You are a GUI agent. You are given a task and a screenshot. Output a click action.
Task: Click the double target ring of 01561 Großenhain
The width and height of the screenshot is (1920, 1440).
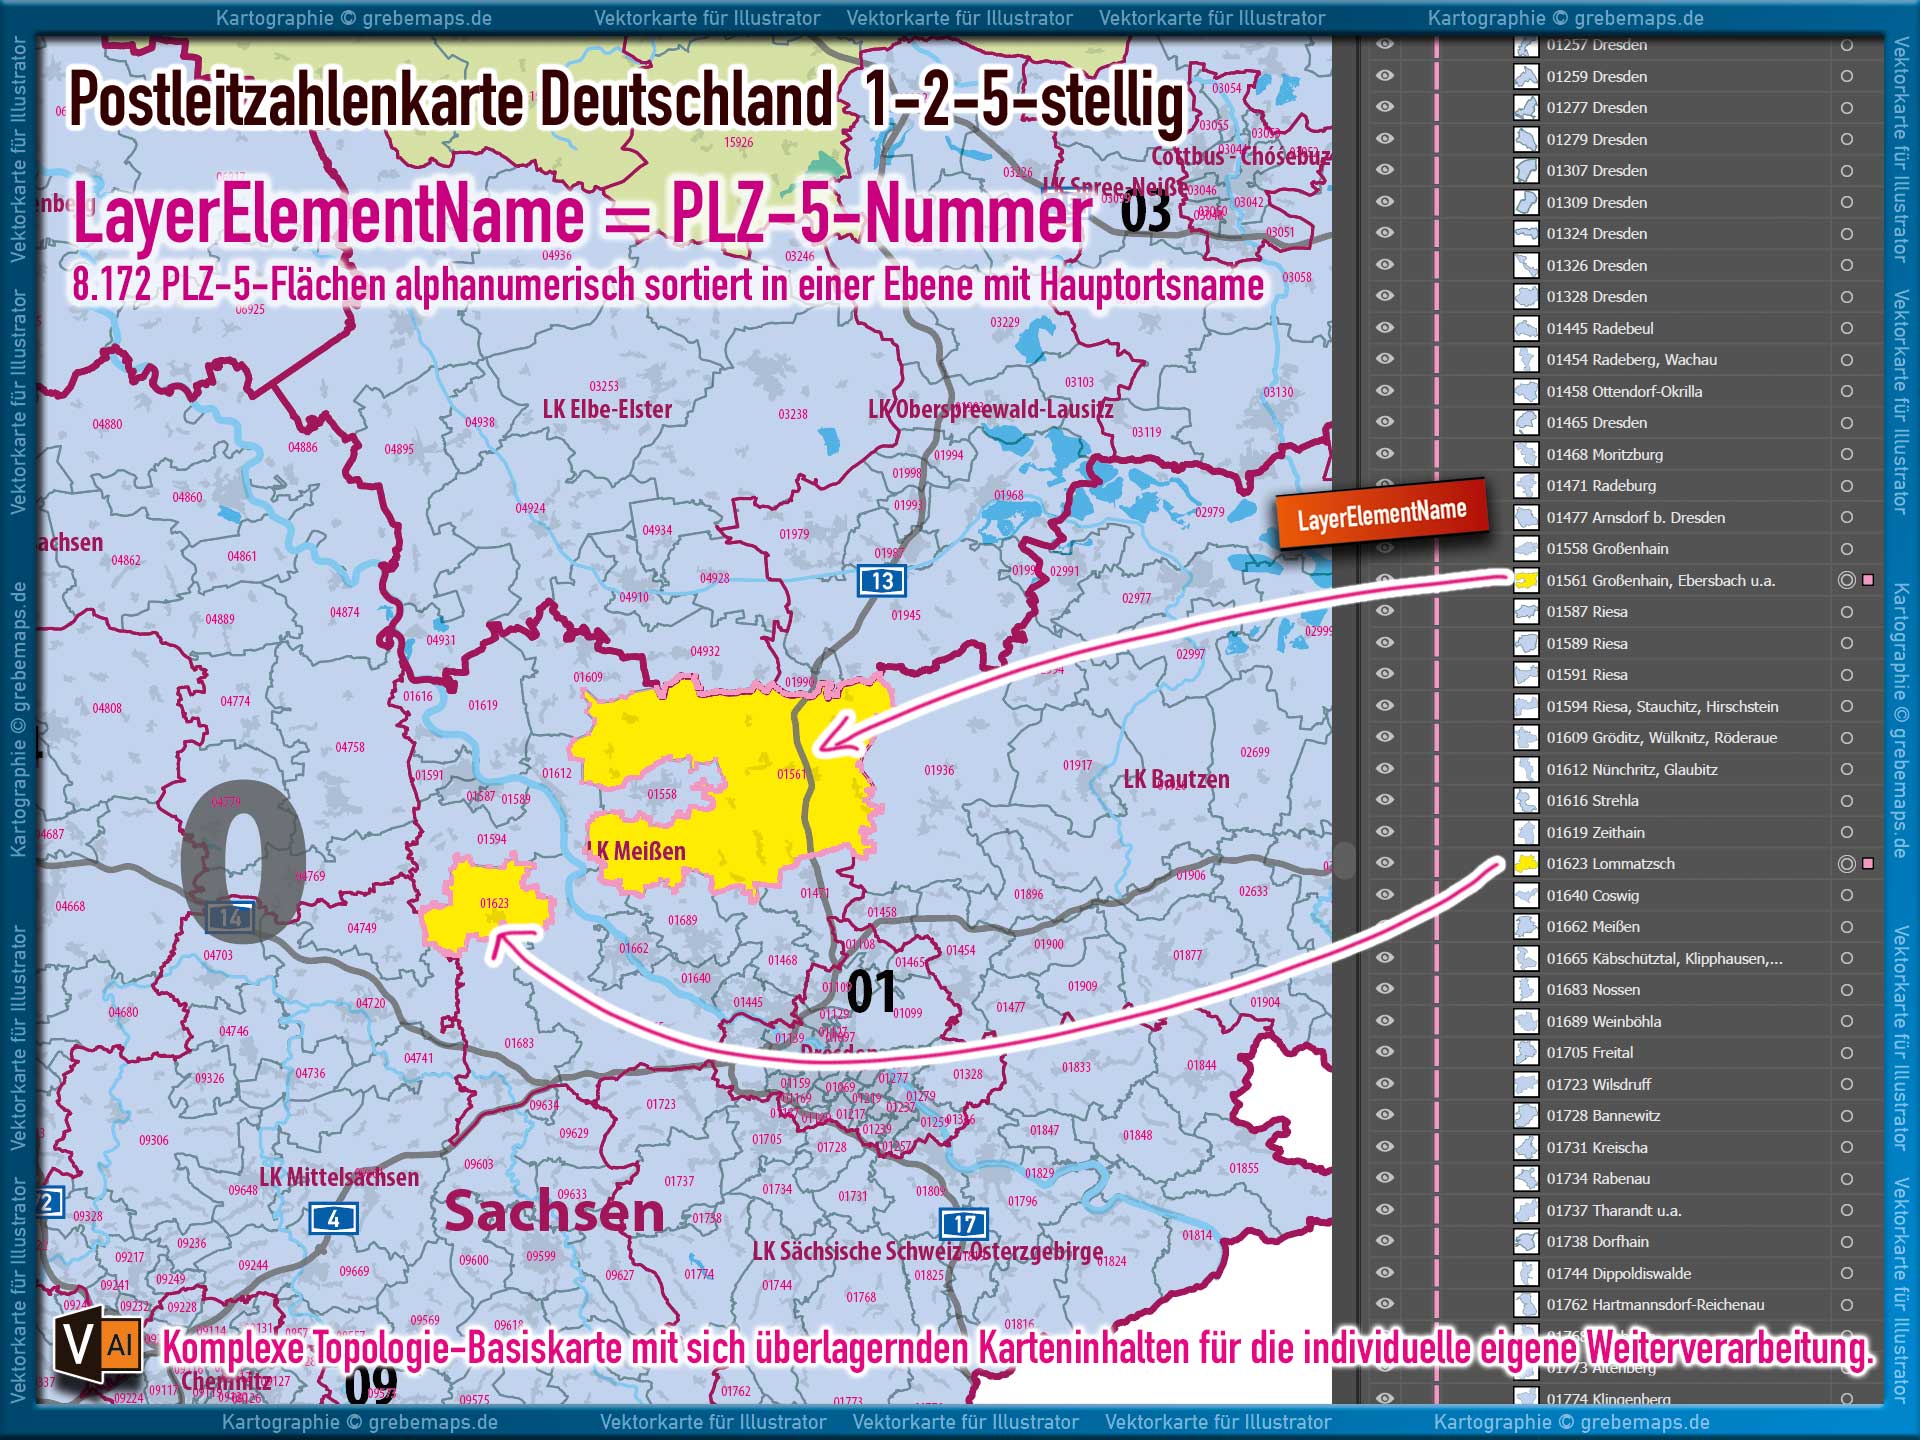click(1847, 580)
